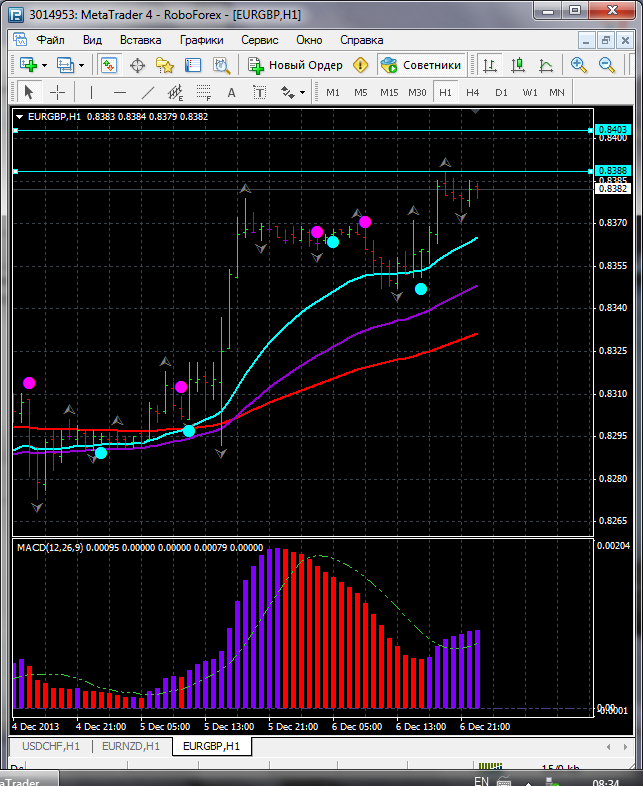Screen dimensions: 643x786
Task: Zoom in on the chart
Action: pyautogui.click(x=579, y=65)
